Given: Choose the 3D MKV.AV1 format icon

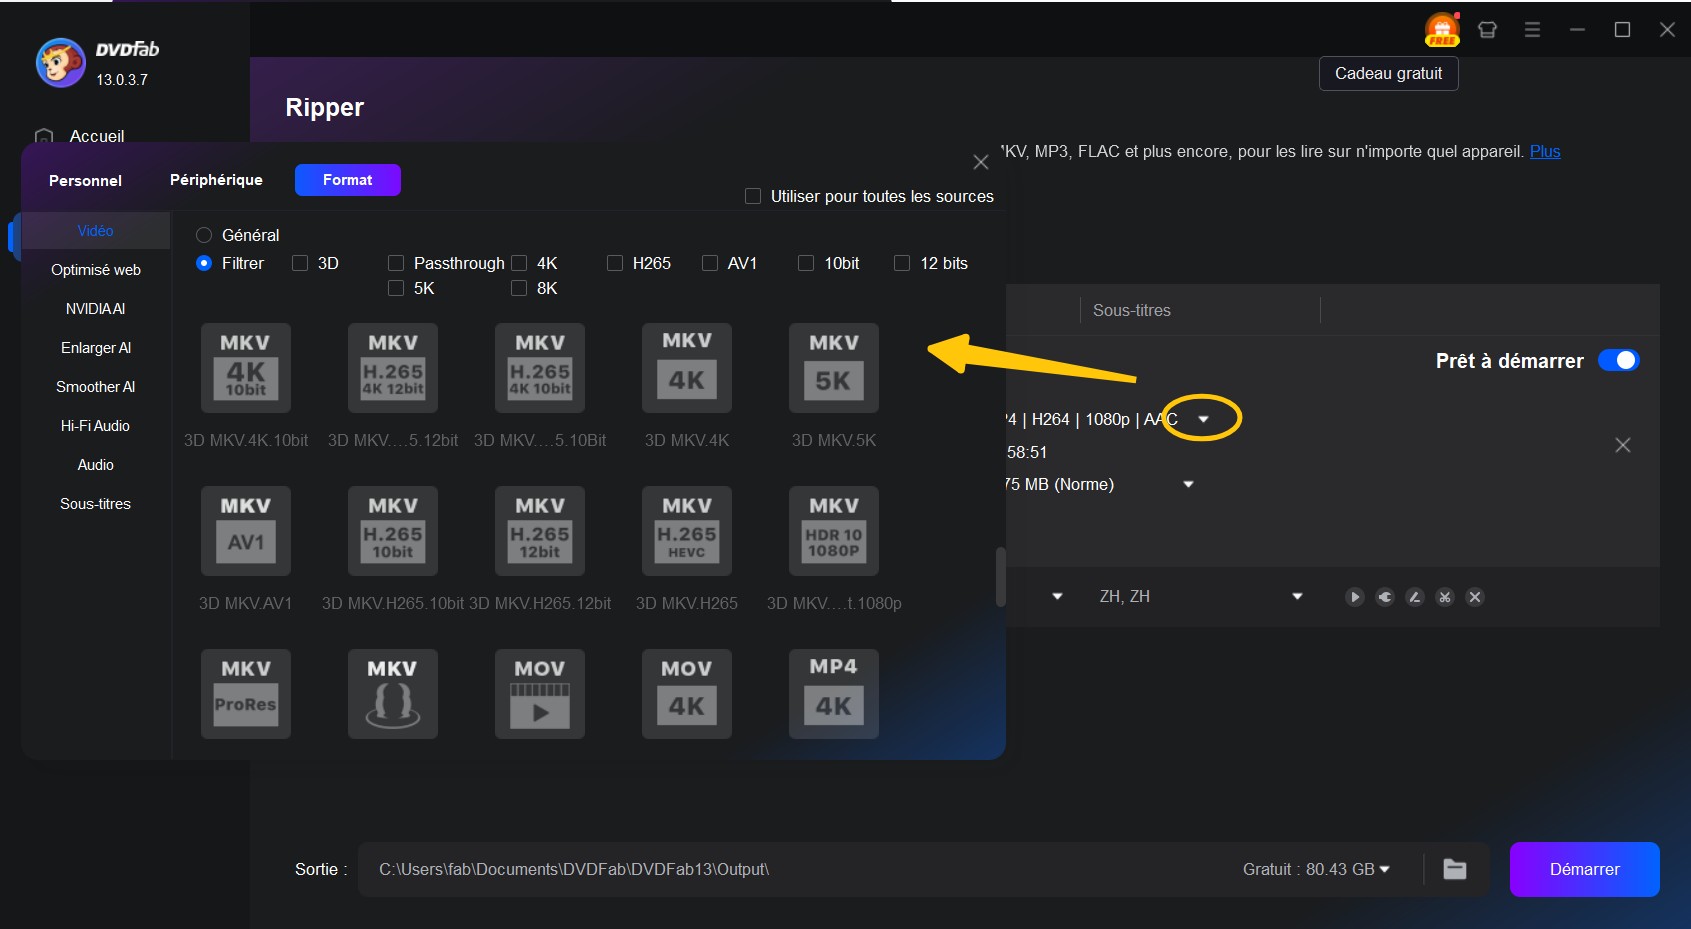Looking at the screenshot, I should [246, 531].
